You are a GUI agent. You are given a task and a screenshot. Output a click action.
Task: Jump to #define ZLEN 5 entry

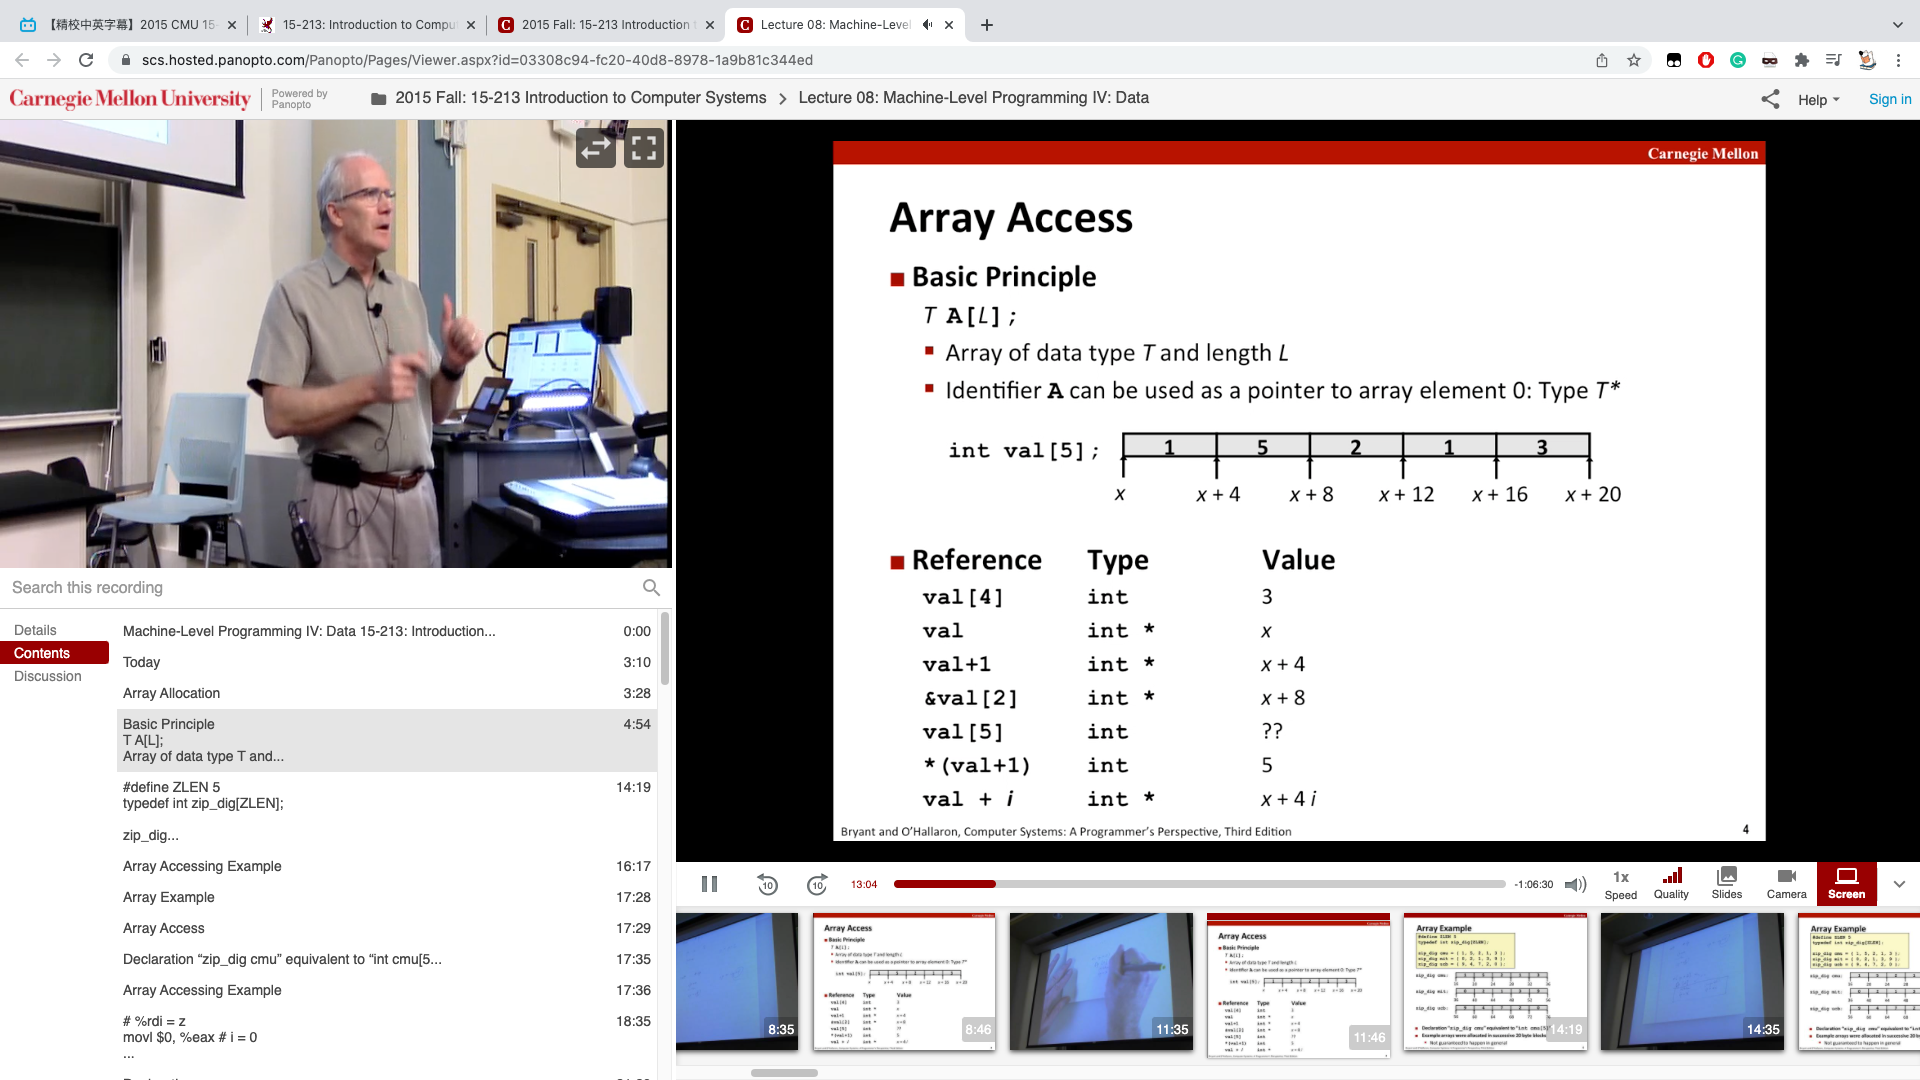pos(387,811)
